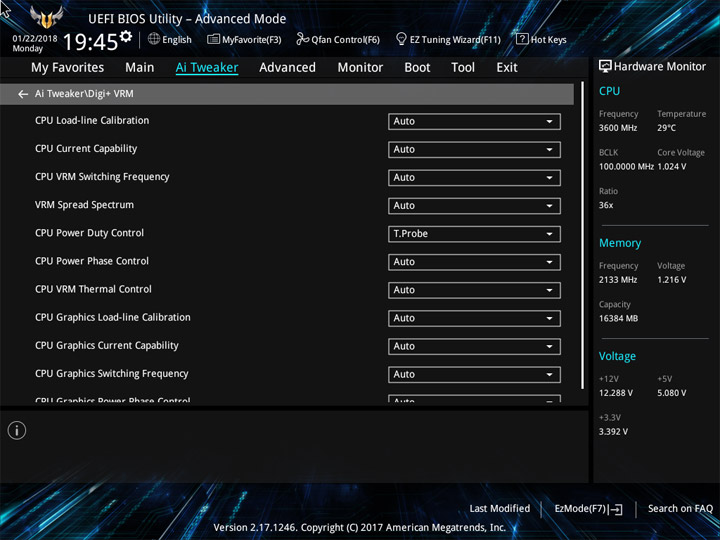This screenshot has height=540, width=720.
Task: Open the English language selector globe icon
Action: 154,39
